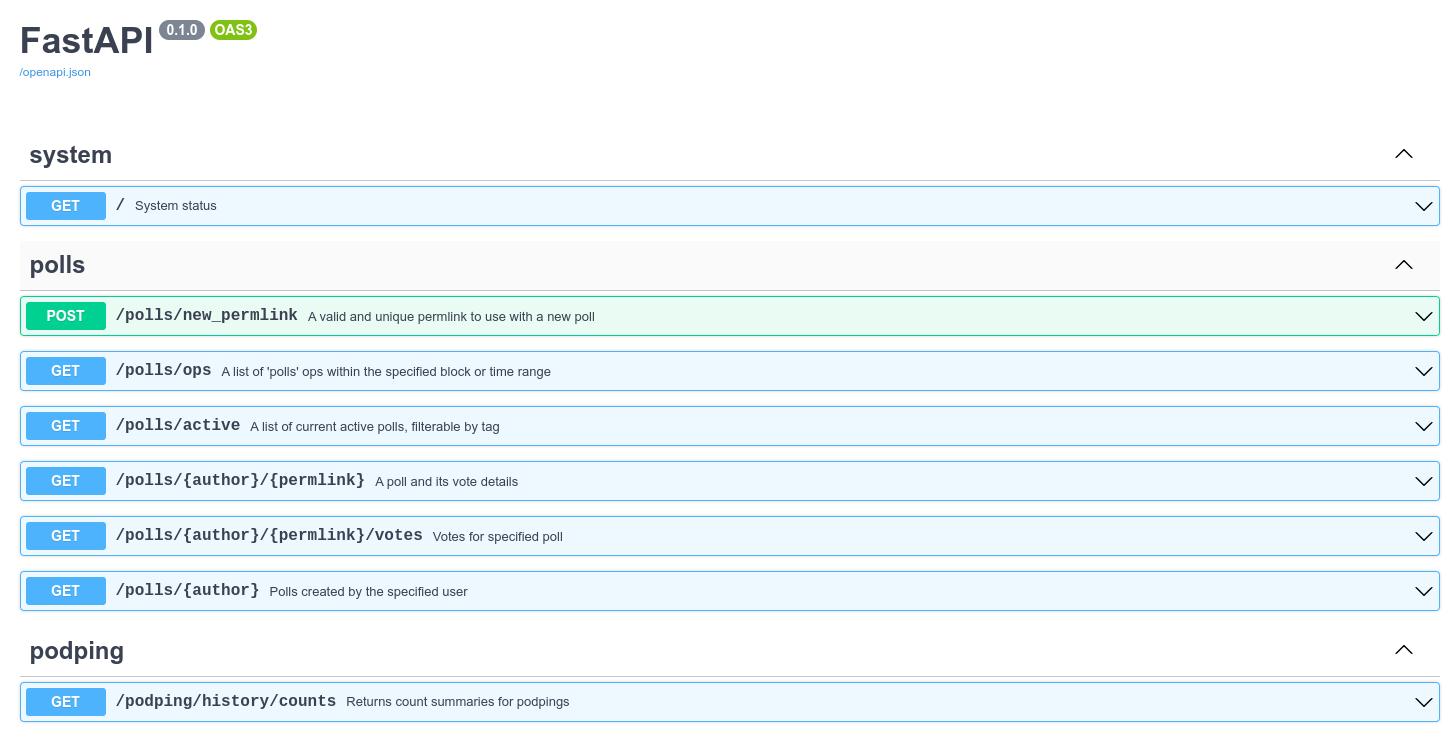Click the FastAPI title

pyautogui.click(x=87, y=40)
